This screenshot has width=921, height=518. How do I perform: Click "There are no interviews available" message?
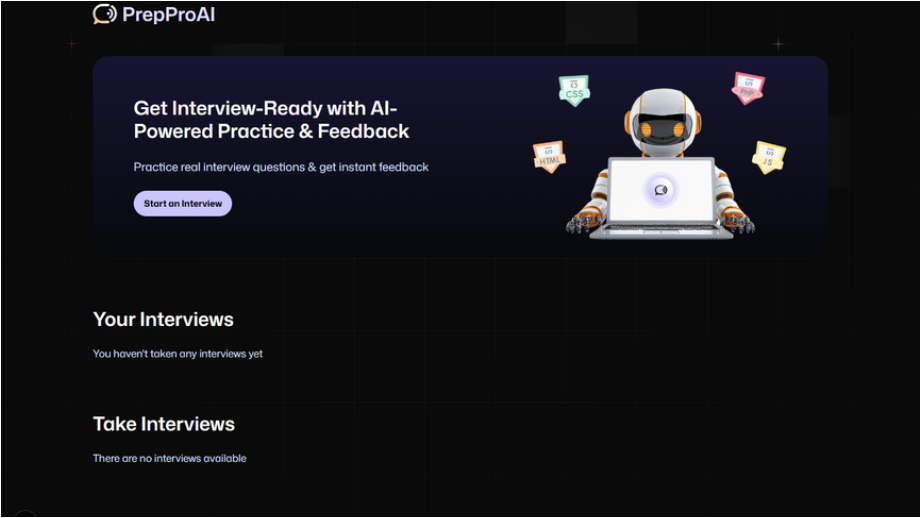click(x=170, y=459)
